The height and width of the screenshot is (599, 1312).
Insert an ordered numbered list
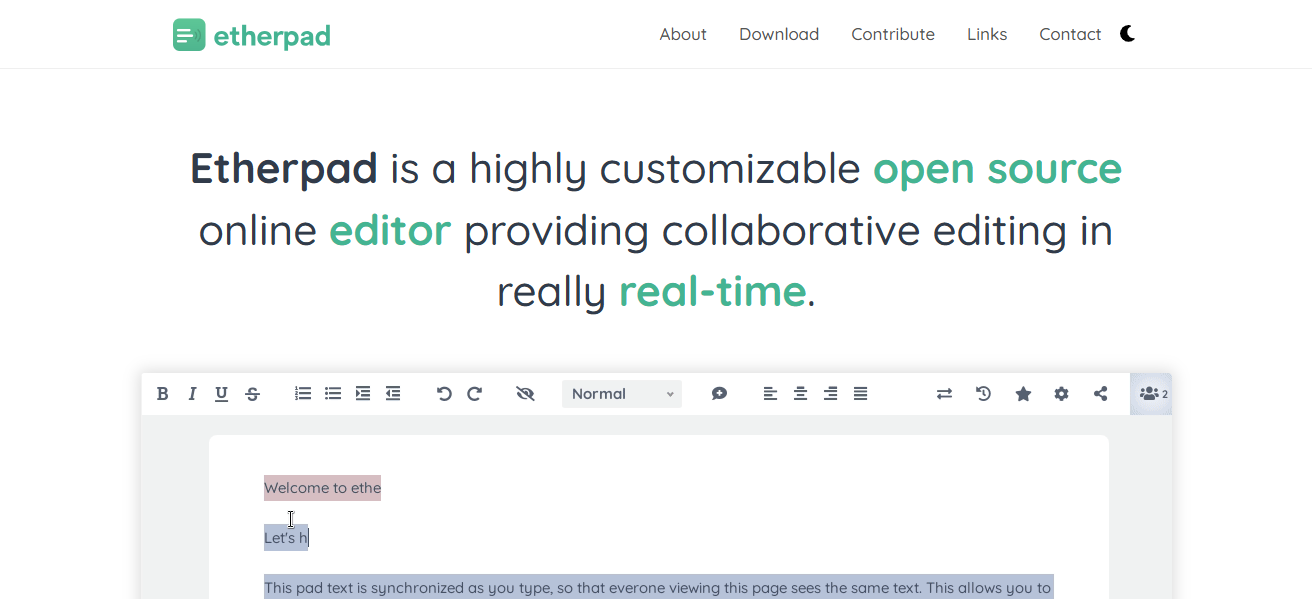(x=303, y=394)
